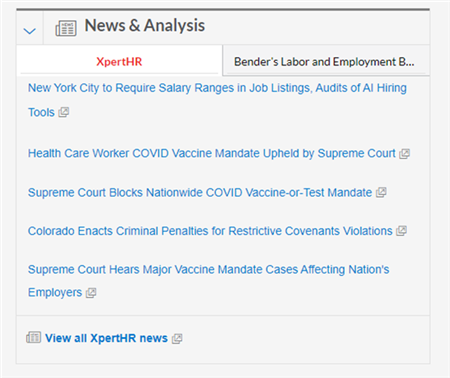Select the XpertHR tab
450x378 pixels.
119,62
